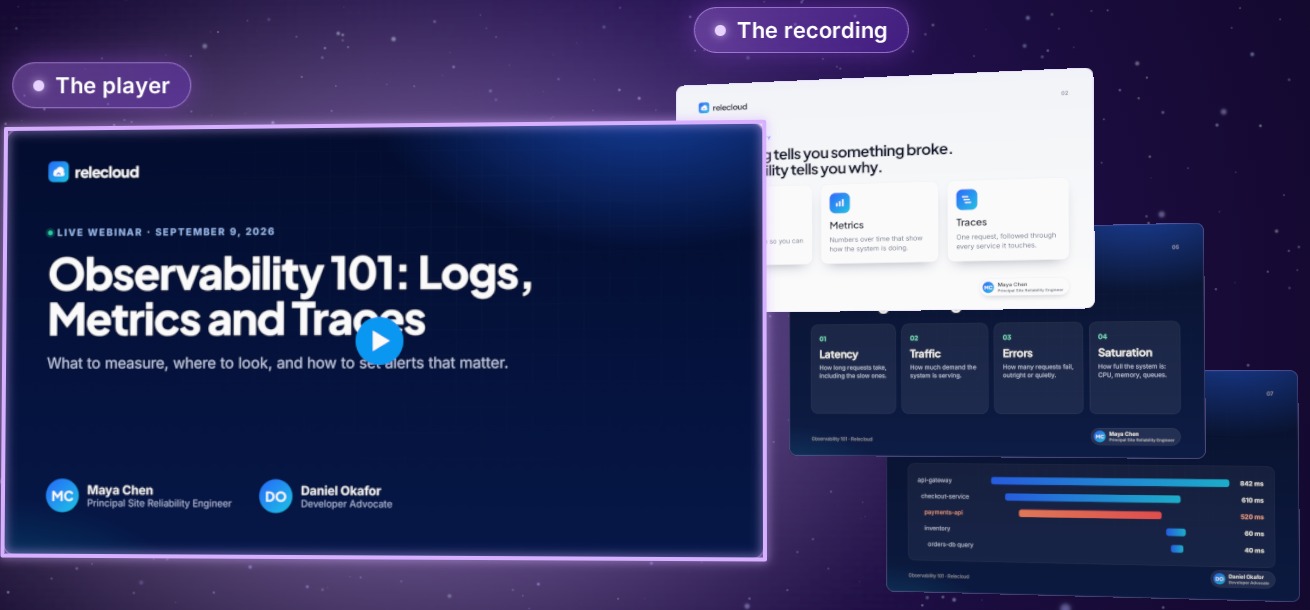The width and height of the screenshot is (1310, 610).
Task: Play the Observability 101 webinar video
Action: pyautogui.click(x=379, y=341)
